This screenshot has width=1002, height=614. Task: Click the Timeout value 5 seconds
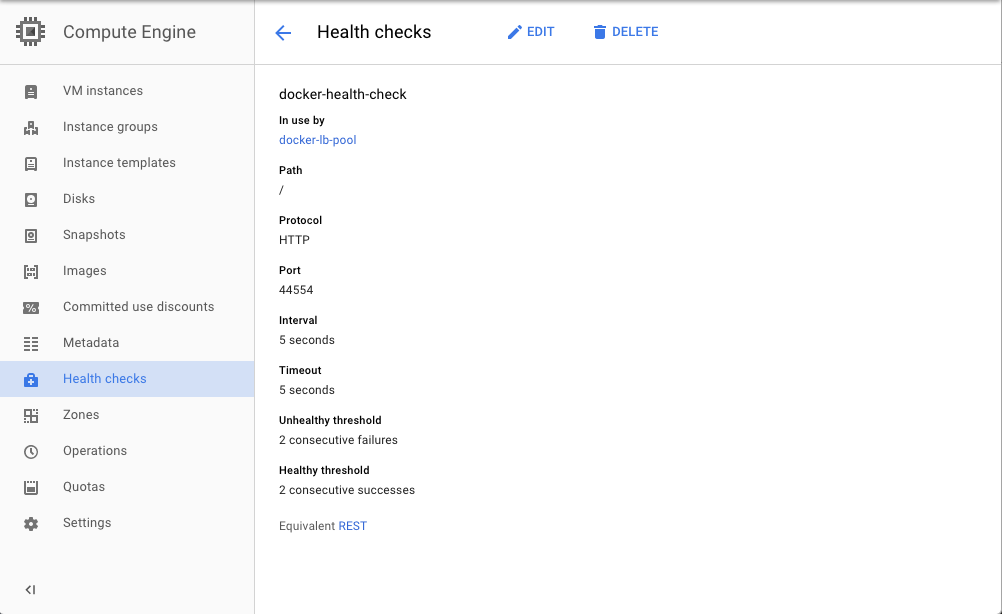[x=307, y=390]
